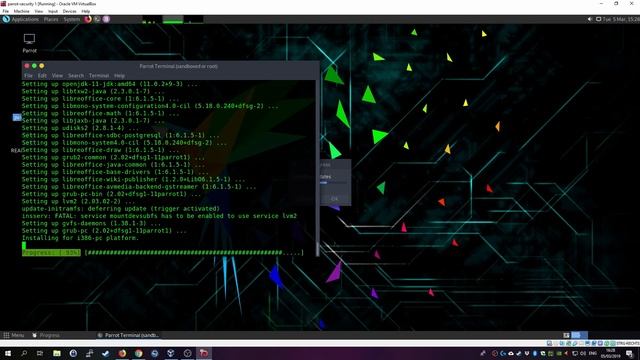The width and height of the screenshot is (640, 360).
Task: Open Parrot Terminal View menu
Action: point(57,76)
